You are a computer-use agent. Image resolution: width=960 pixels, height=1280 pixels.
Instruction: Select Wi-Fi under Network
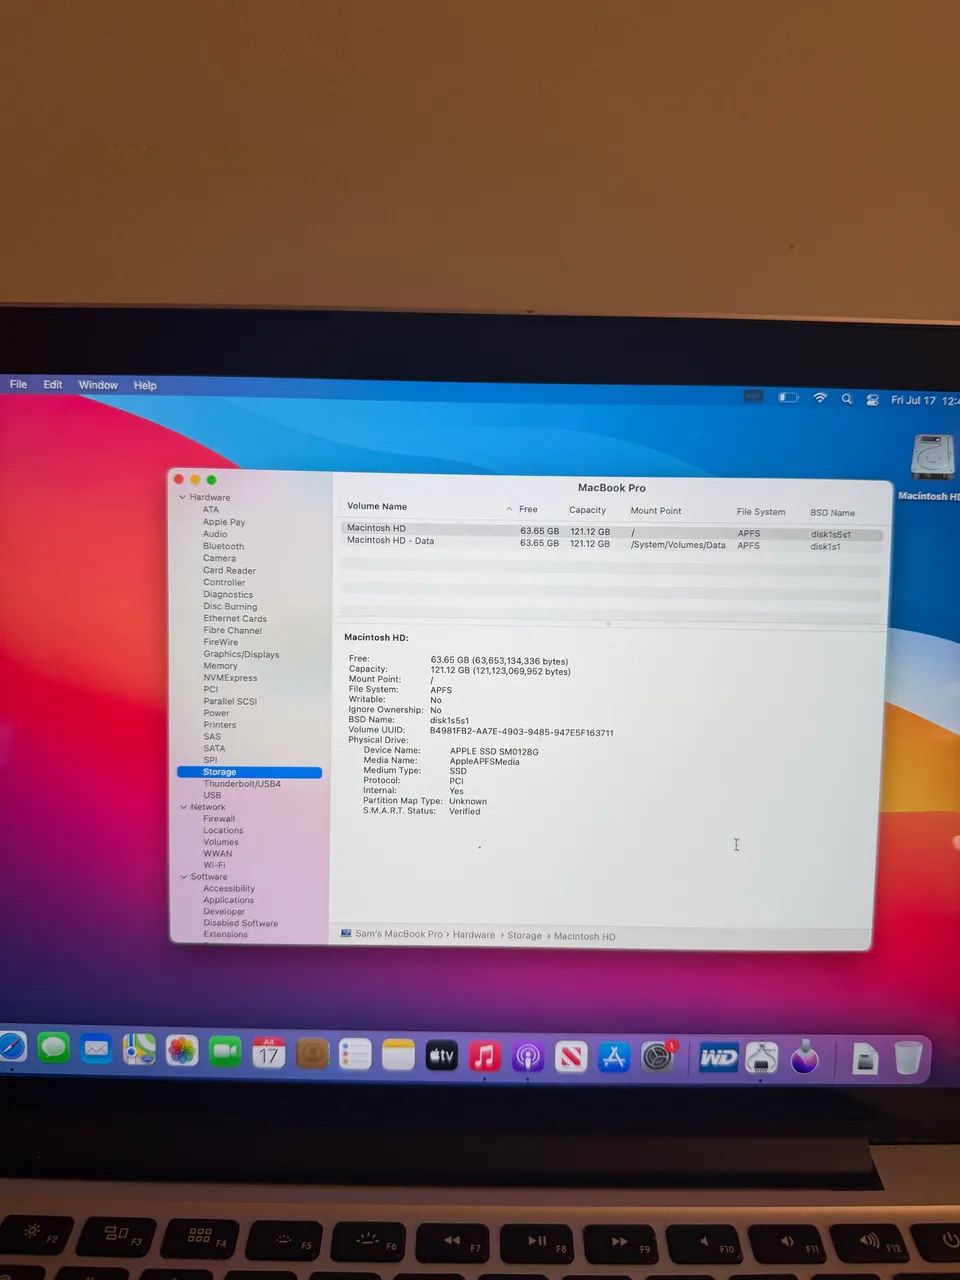214,865
